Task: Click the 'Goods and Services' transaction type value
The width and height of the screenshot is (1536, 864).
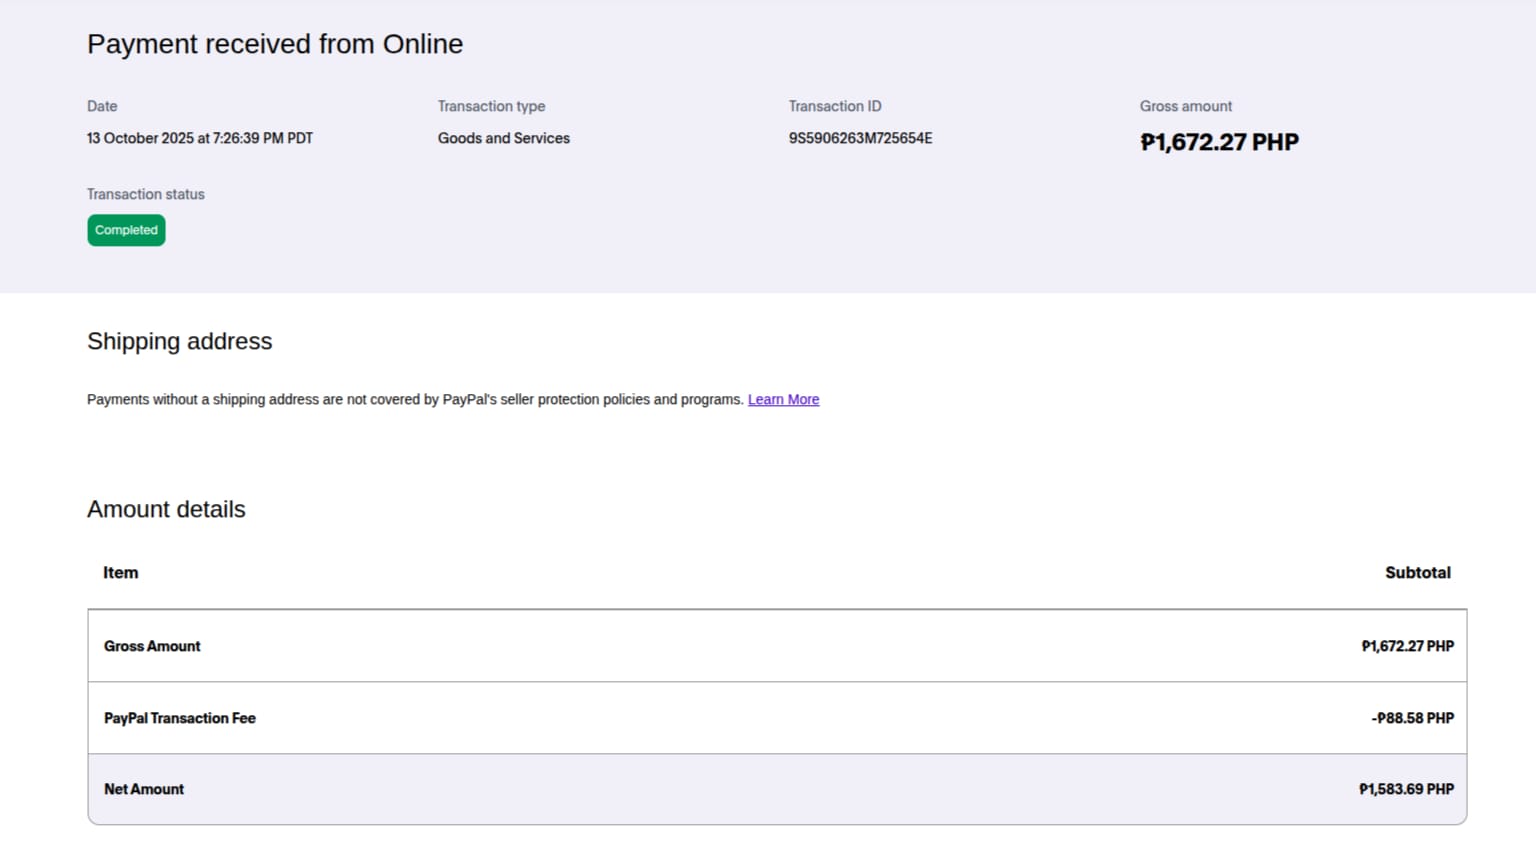Action: point(503,138)
